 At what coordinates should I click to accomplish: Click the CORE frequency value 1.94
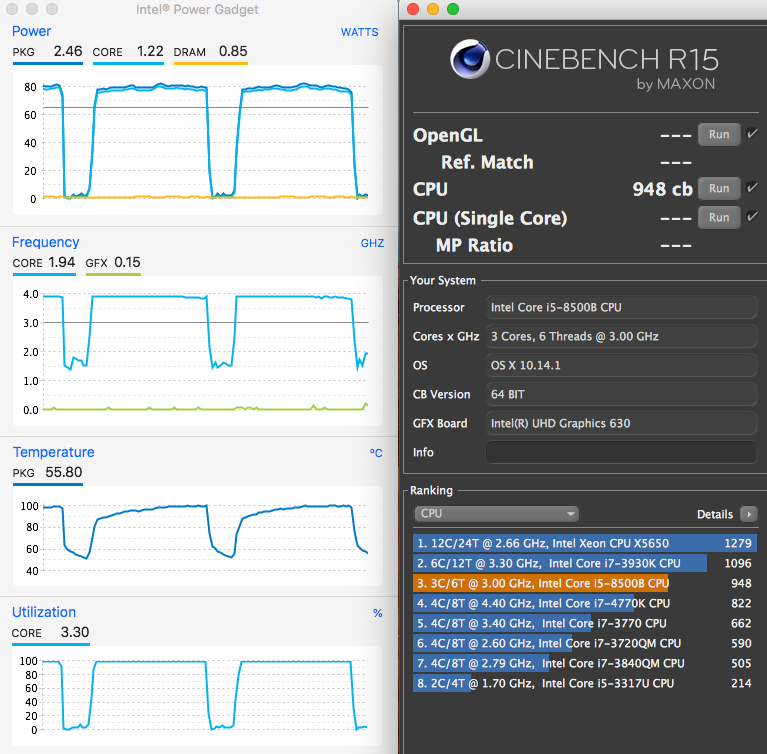(62, 262)
